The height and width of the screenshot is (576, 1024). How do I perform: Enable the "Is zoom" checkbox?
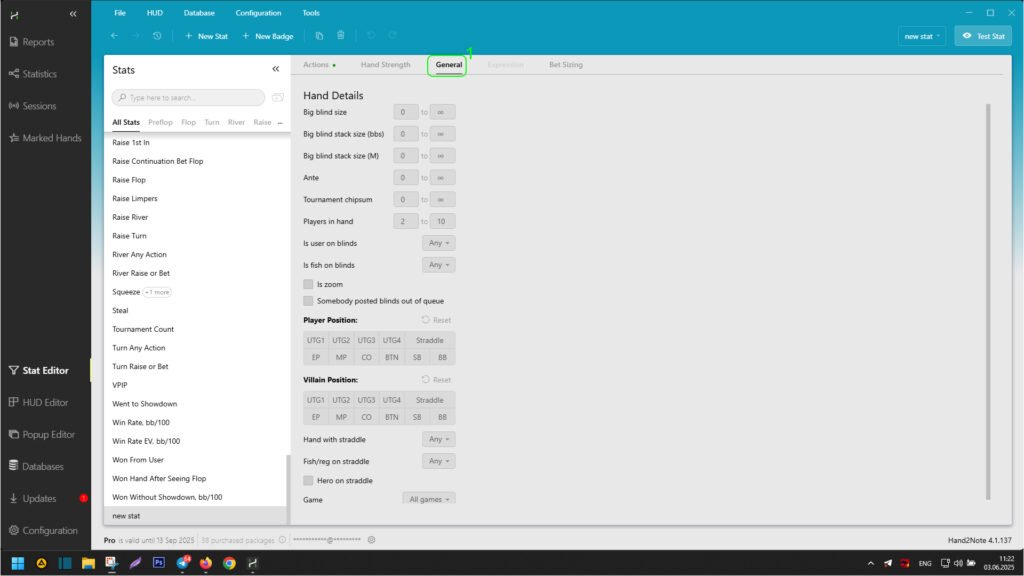[308, 285]
